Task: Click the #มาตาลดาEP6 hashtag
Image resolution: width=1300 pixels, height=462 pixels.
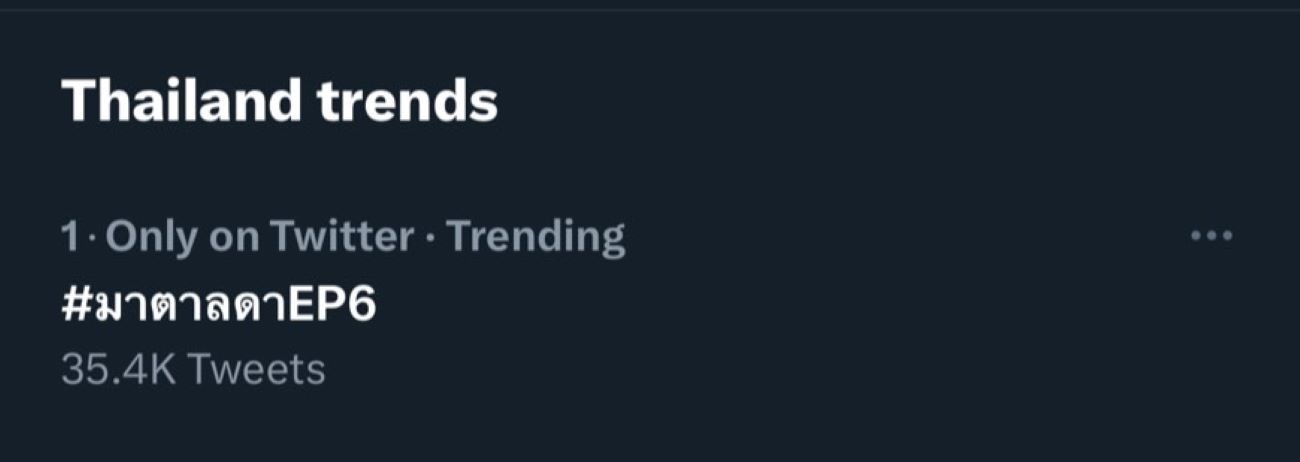Action: 218,306
